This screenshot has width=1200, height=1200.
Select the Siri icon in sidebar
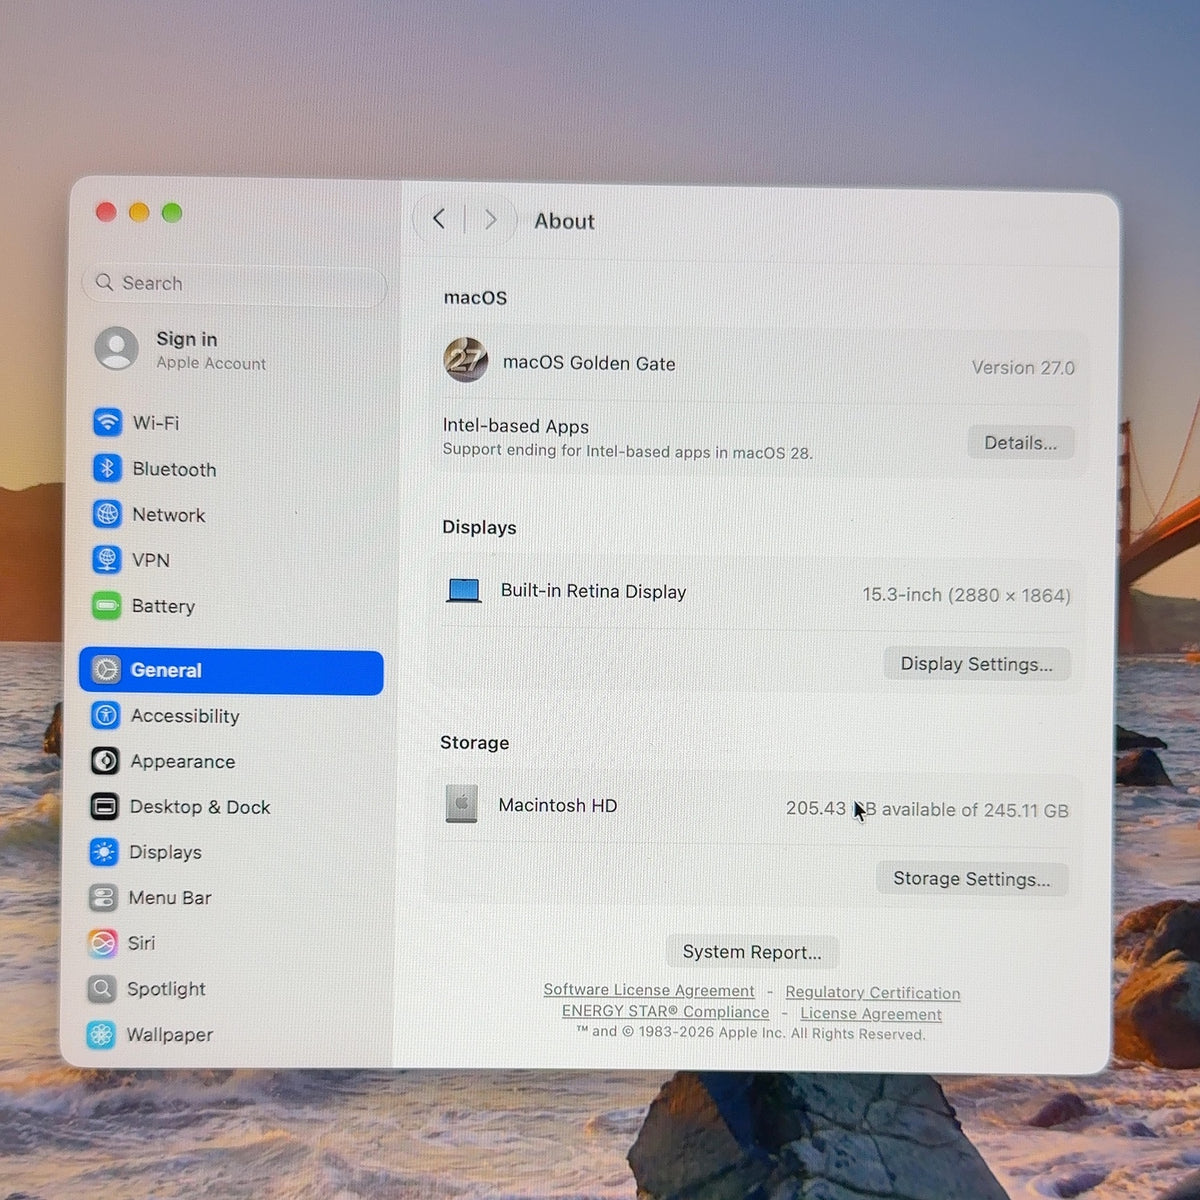[102, 943]
